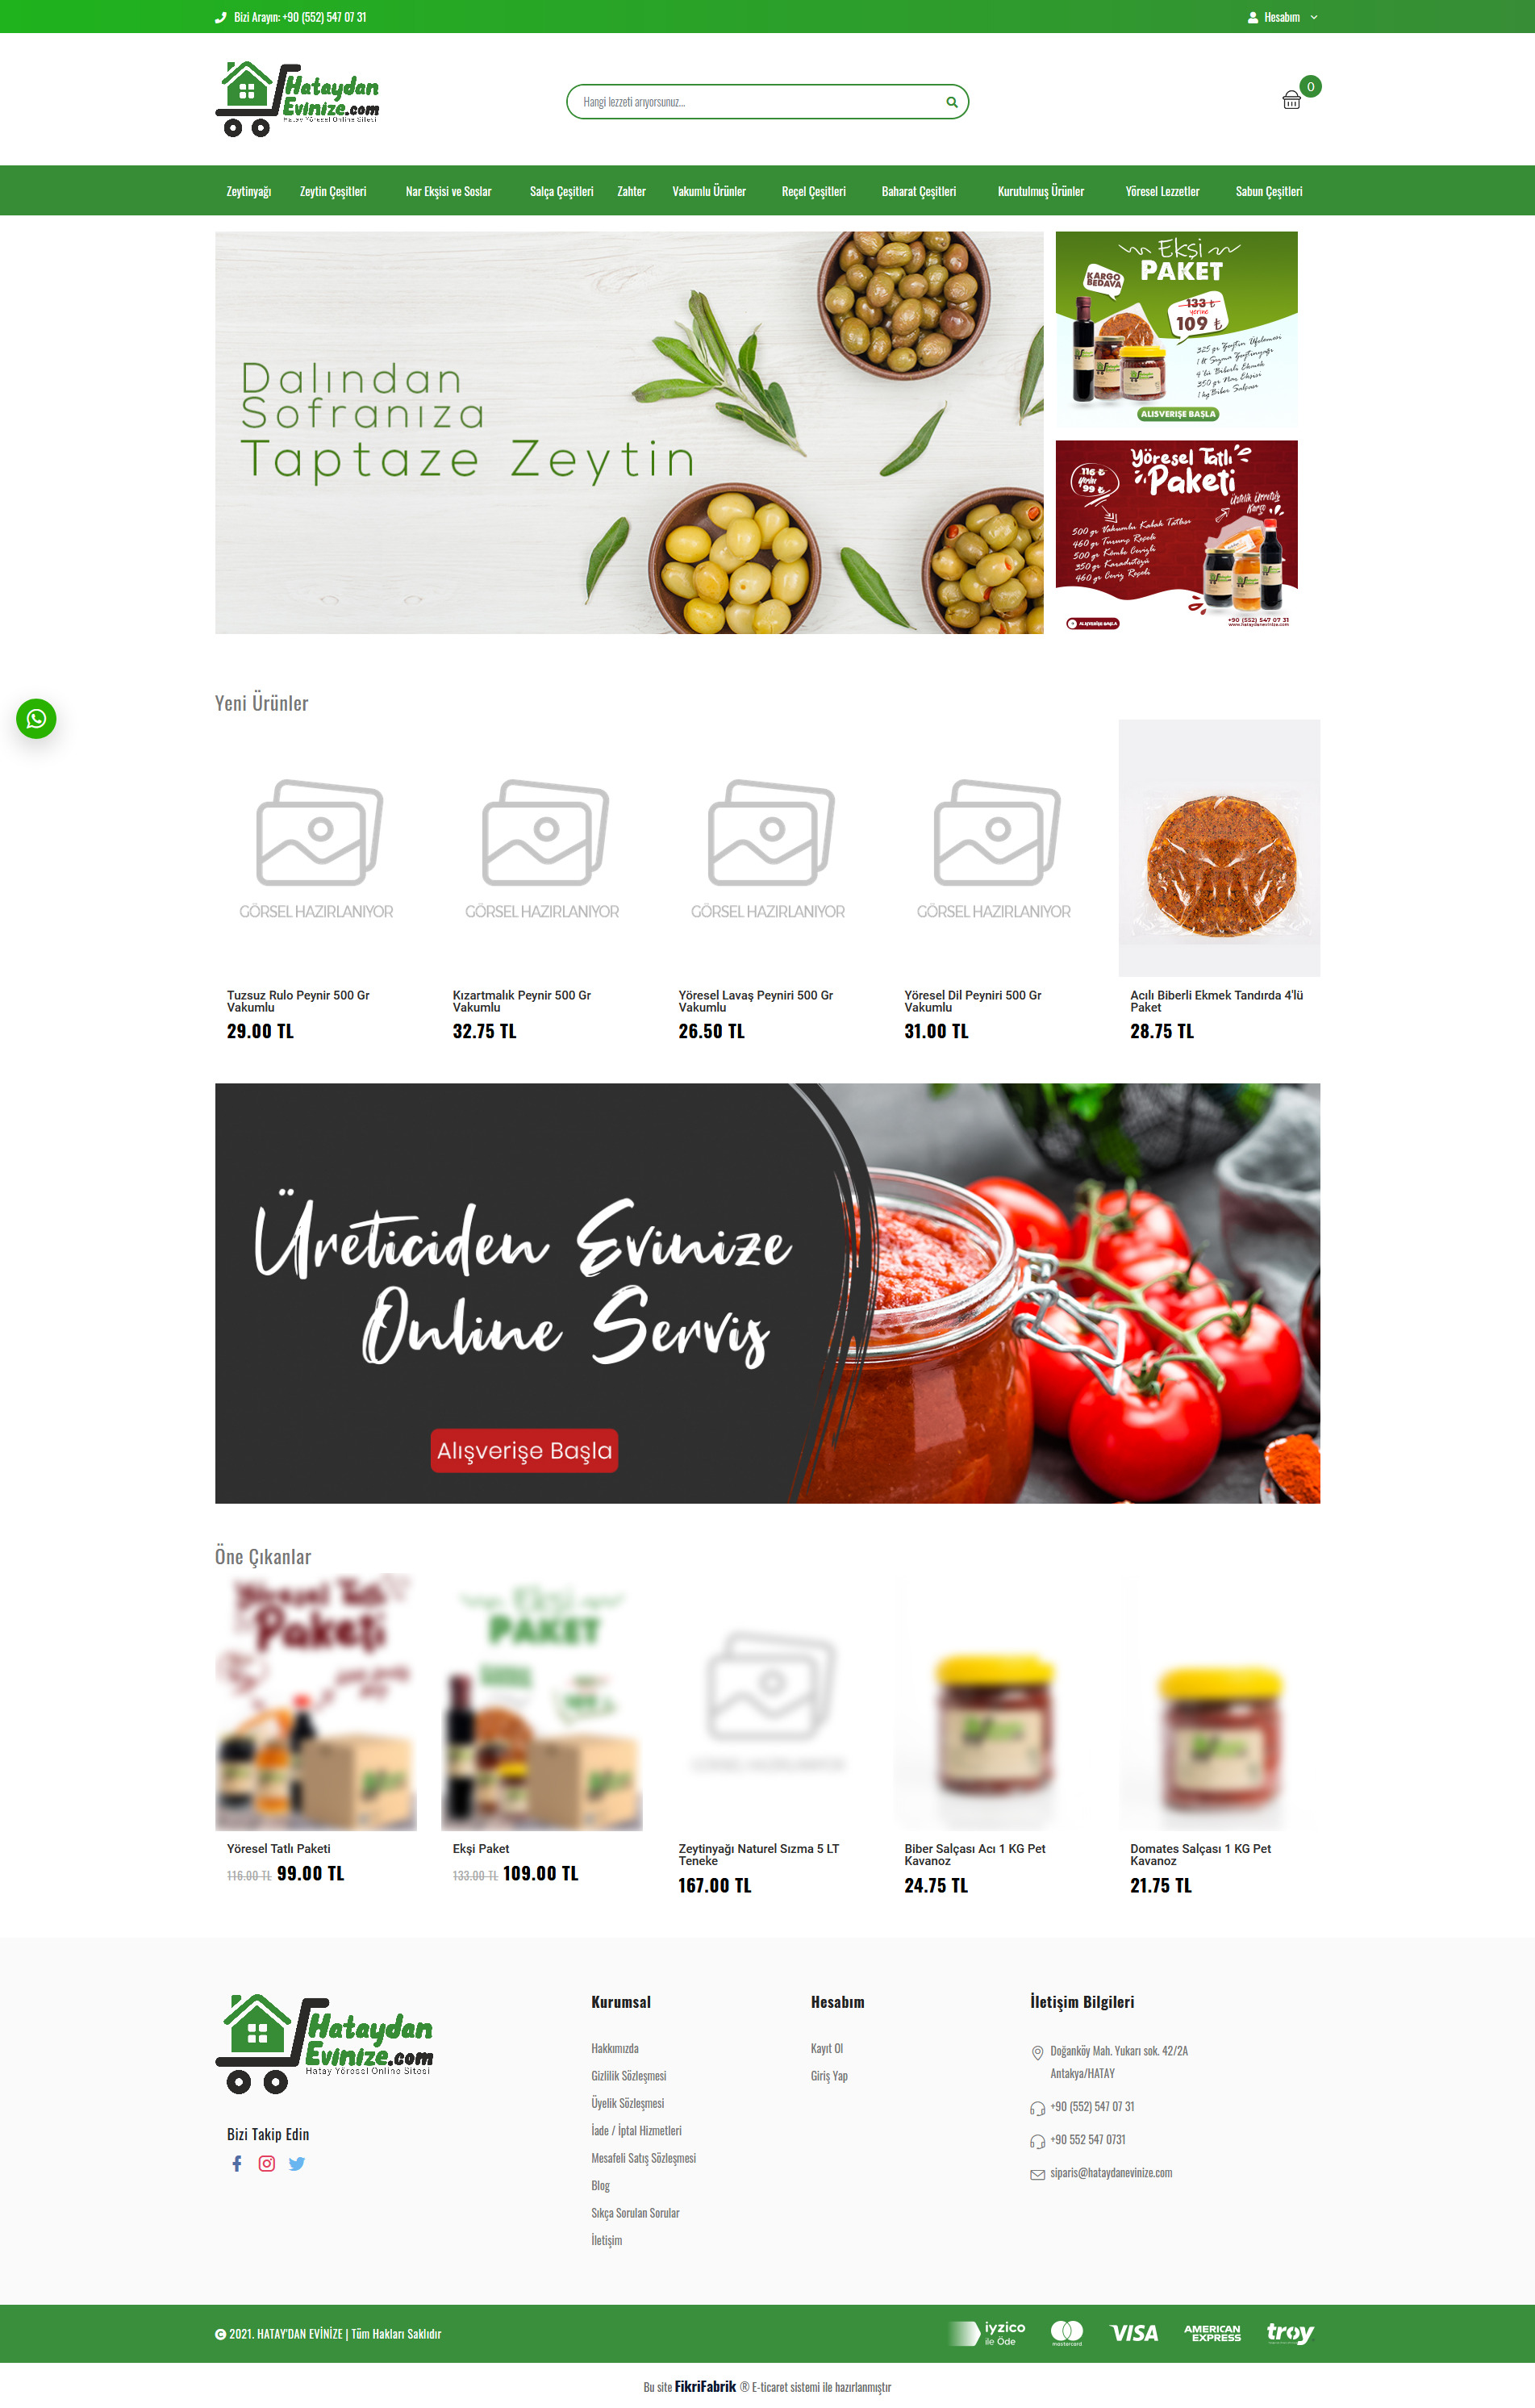This screenshot has height=2408, width=1535.
Task: Click the siparis email address link
Action: (x=1111, y=2173)
